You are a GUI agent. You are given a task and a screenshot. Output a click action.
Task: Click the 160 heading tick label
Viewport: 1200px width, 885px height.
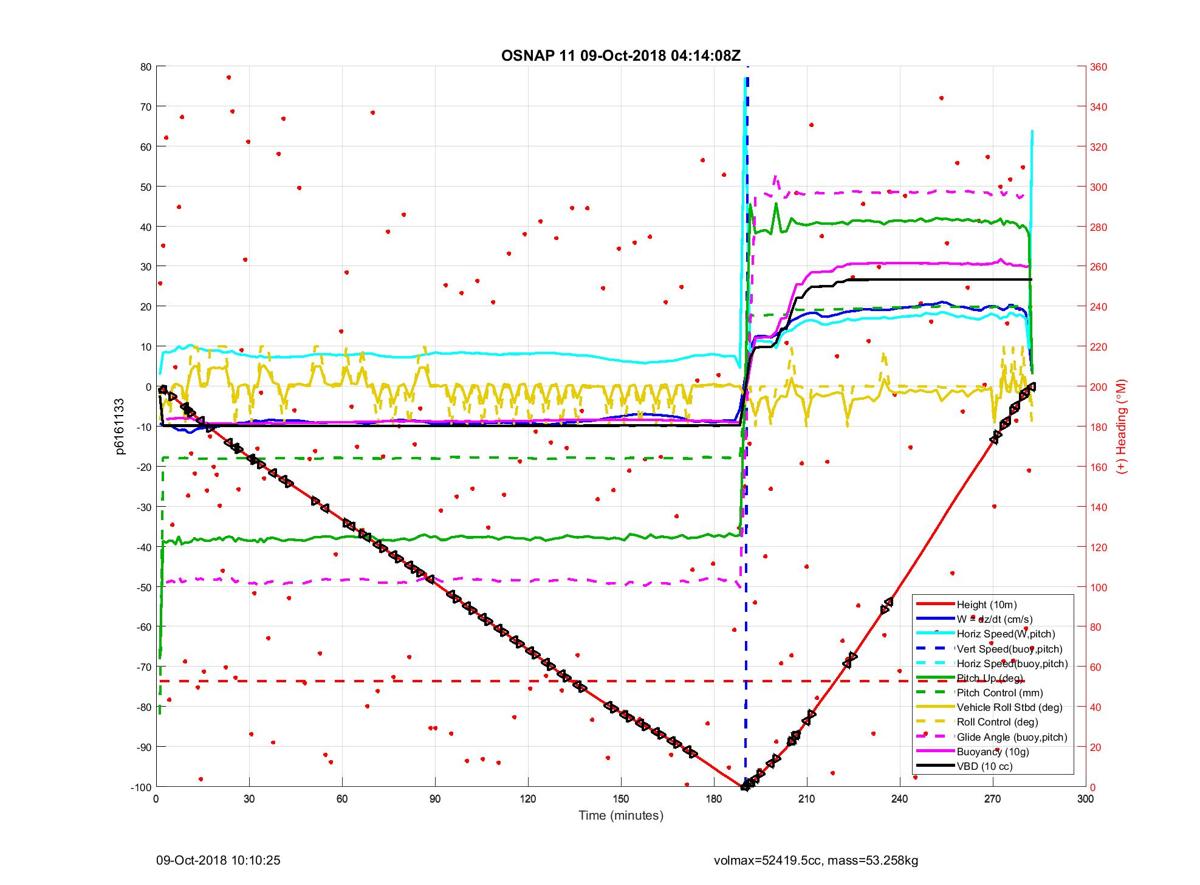click(1099, 467)
